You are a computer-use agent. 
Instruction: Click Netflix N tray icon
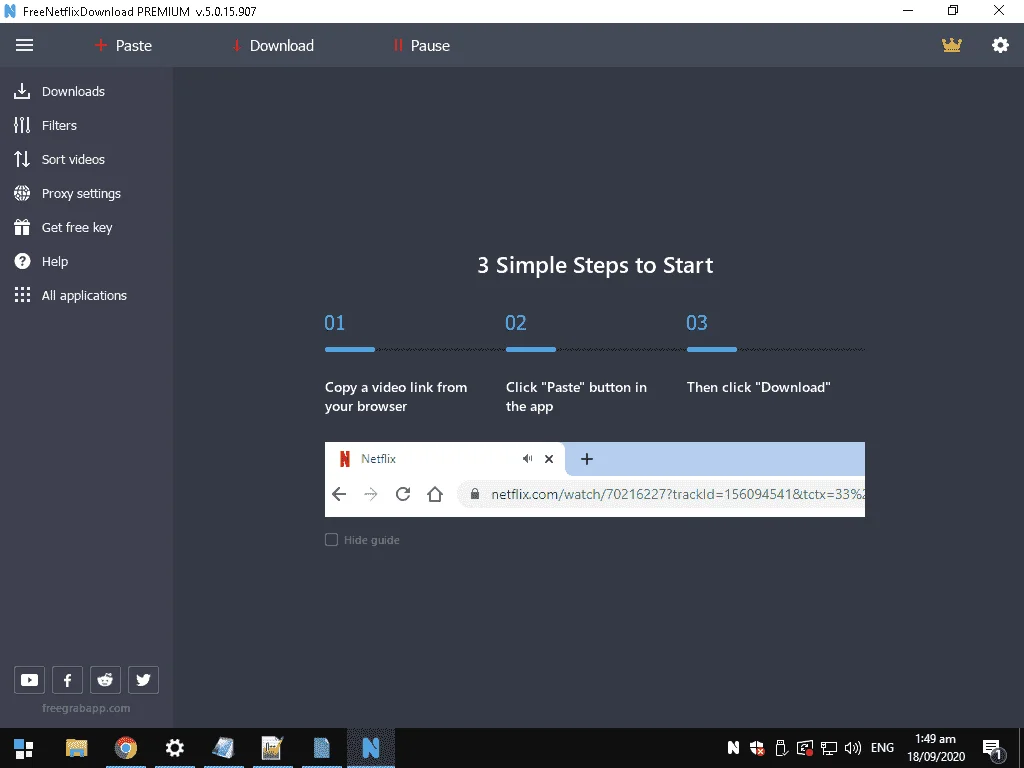733,748
